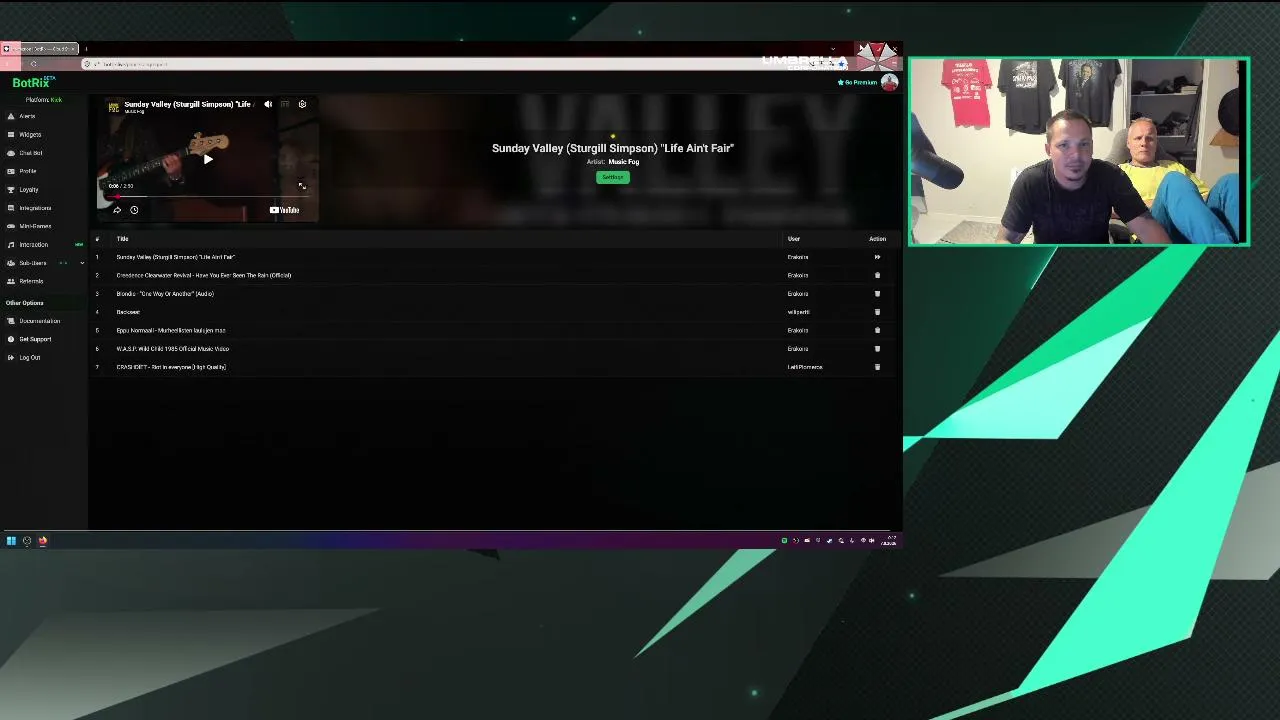Click the Log Out icon
The width and height of the screenshot is (1280, 720).
tap(11, 357)
